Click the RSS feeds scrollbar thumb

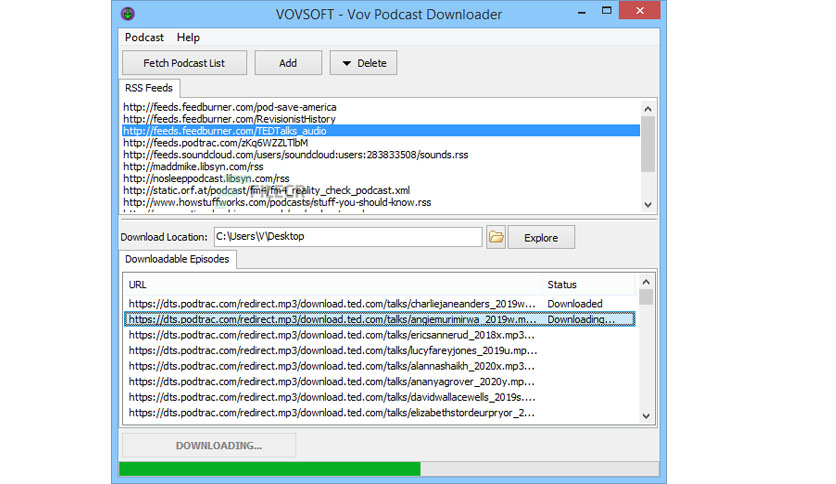648,144
